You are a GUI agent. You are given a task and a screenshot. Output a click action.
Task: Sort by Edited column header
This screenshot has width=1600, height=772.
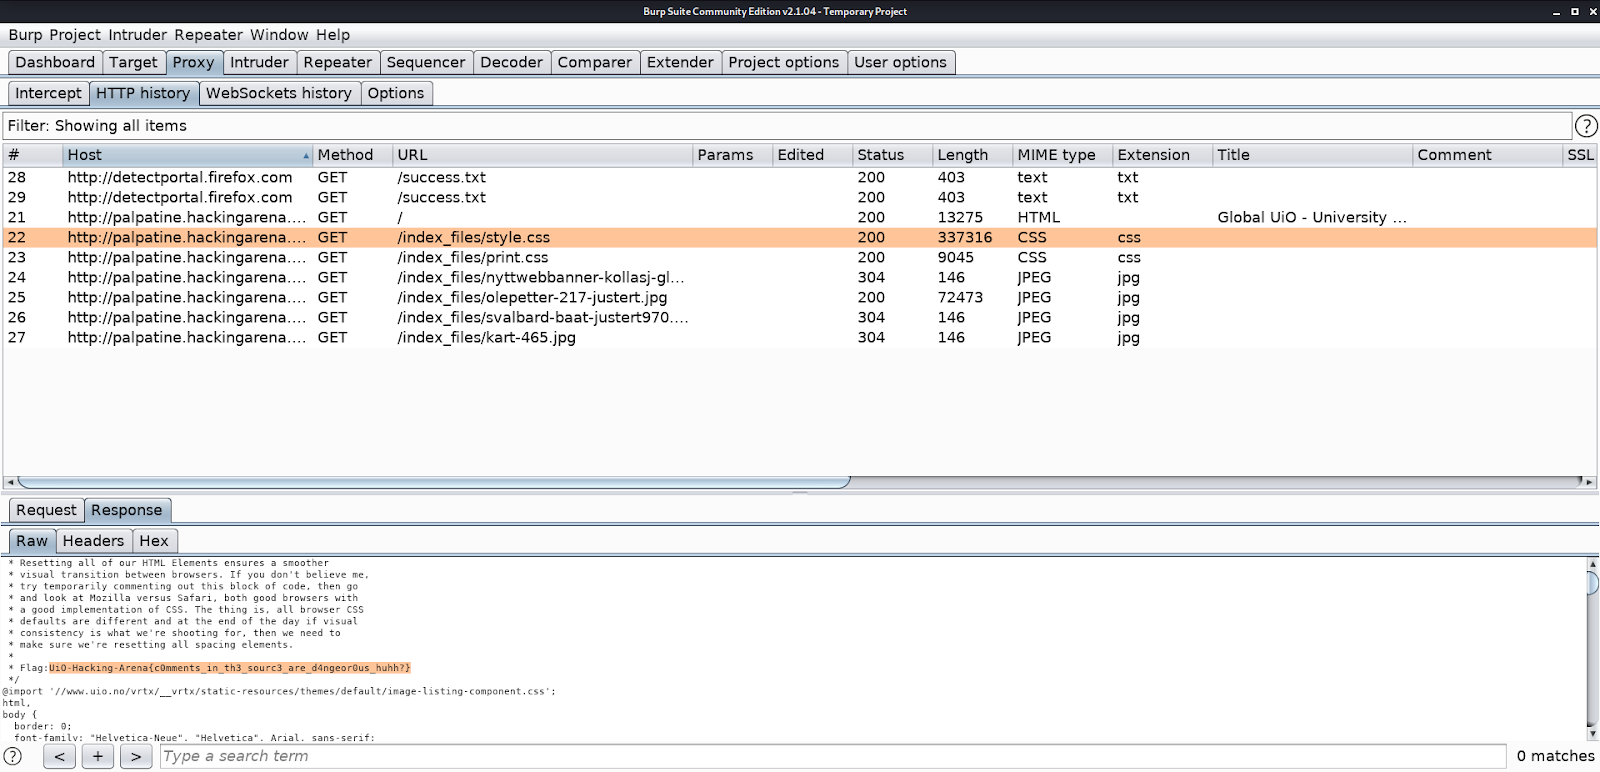click(813, 155)
